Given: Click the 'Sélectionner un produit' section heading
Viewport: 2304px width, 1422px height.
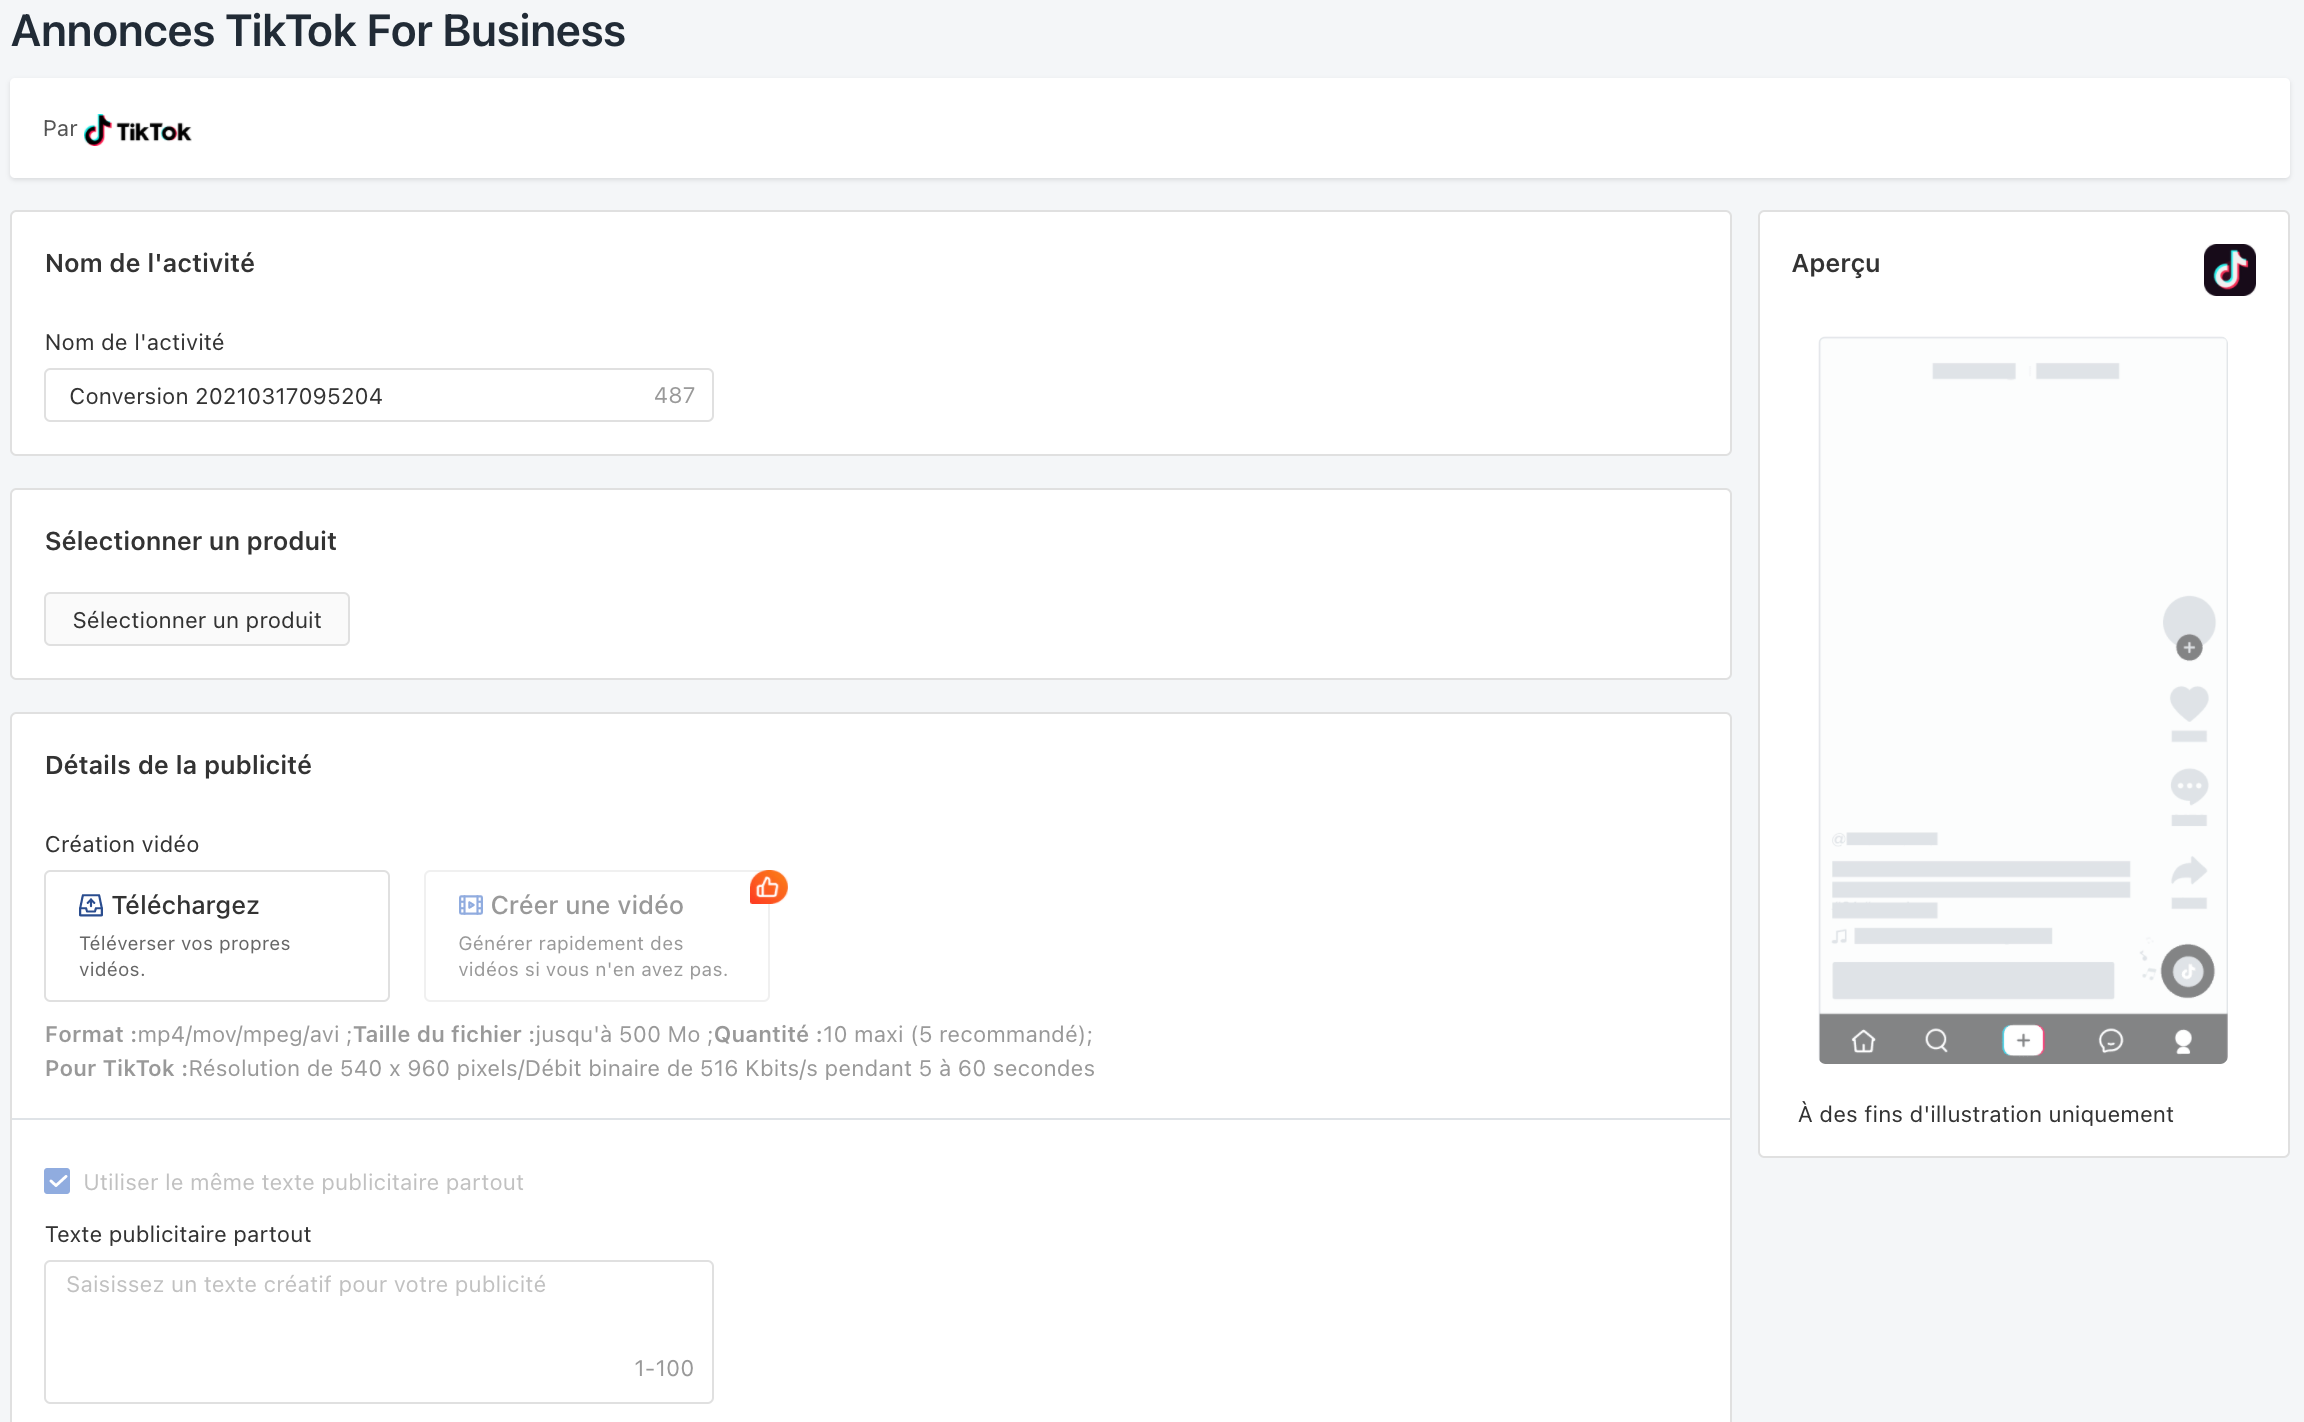Looking at the screenshot, I should 190,541.
